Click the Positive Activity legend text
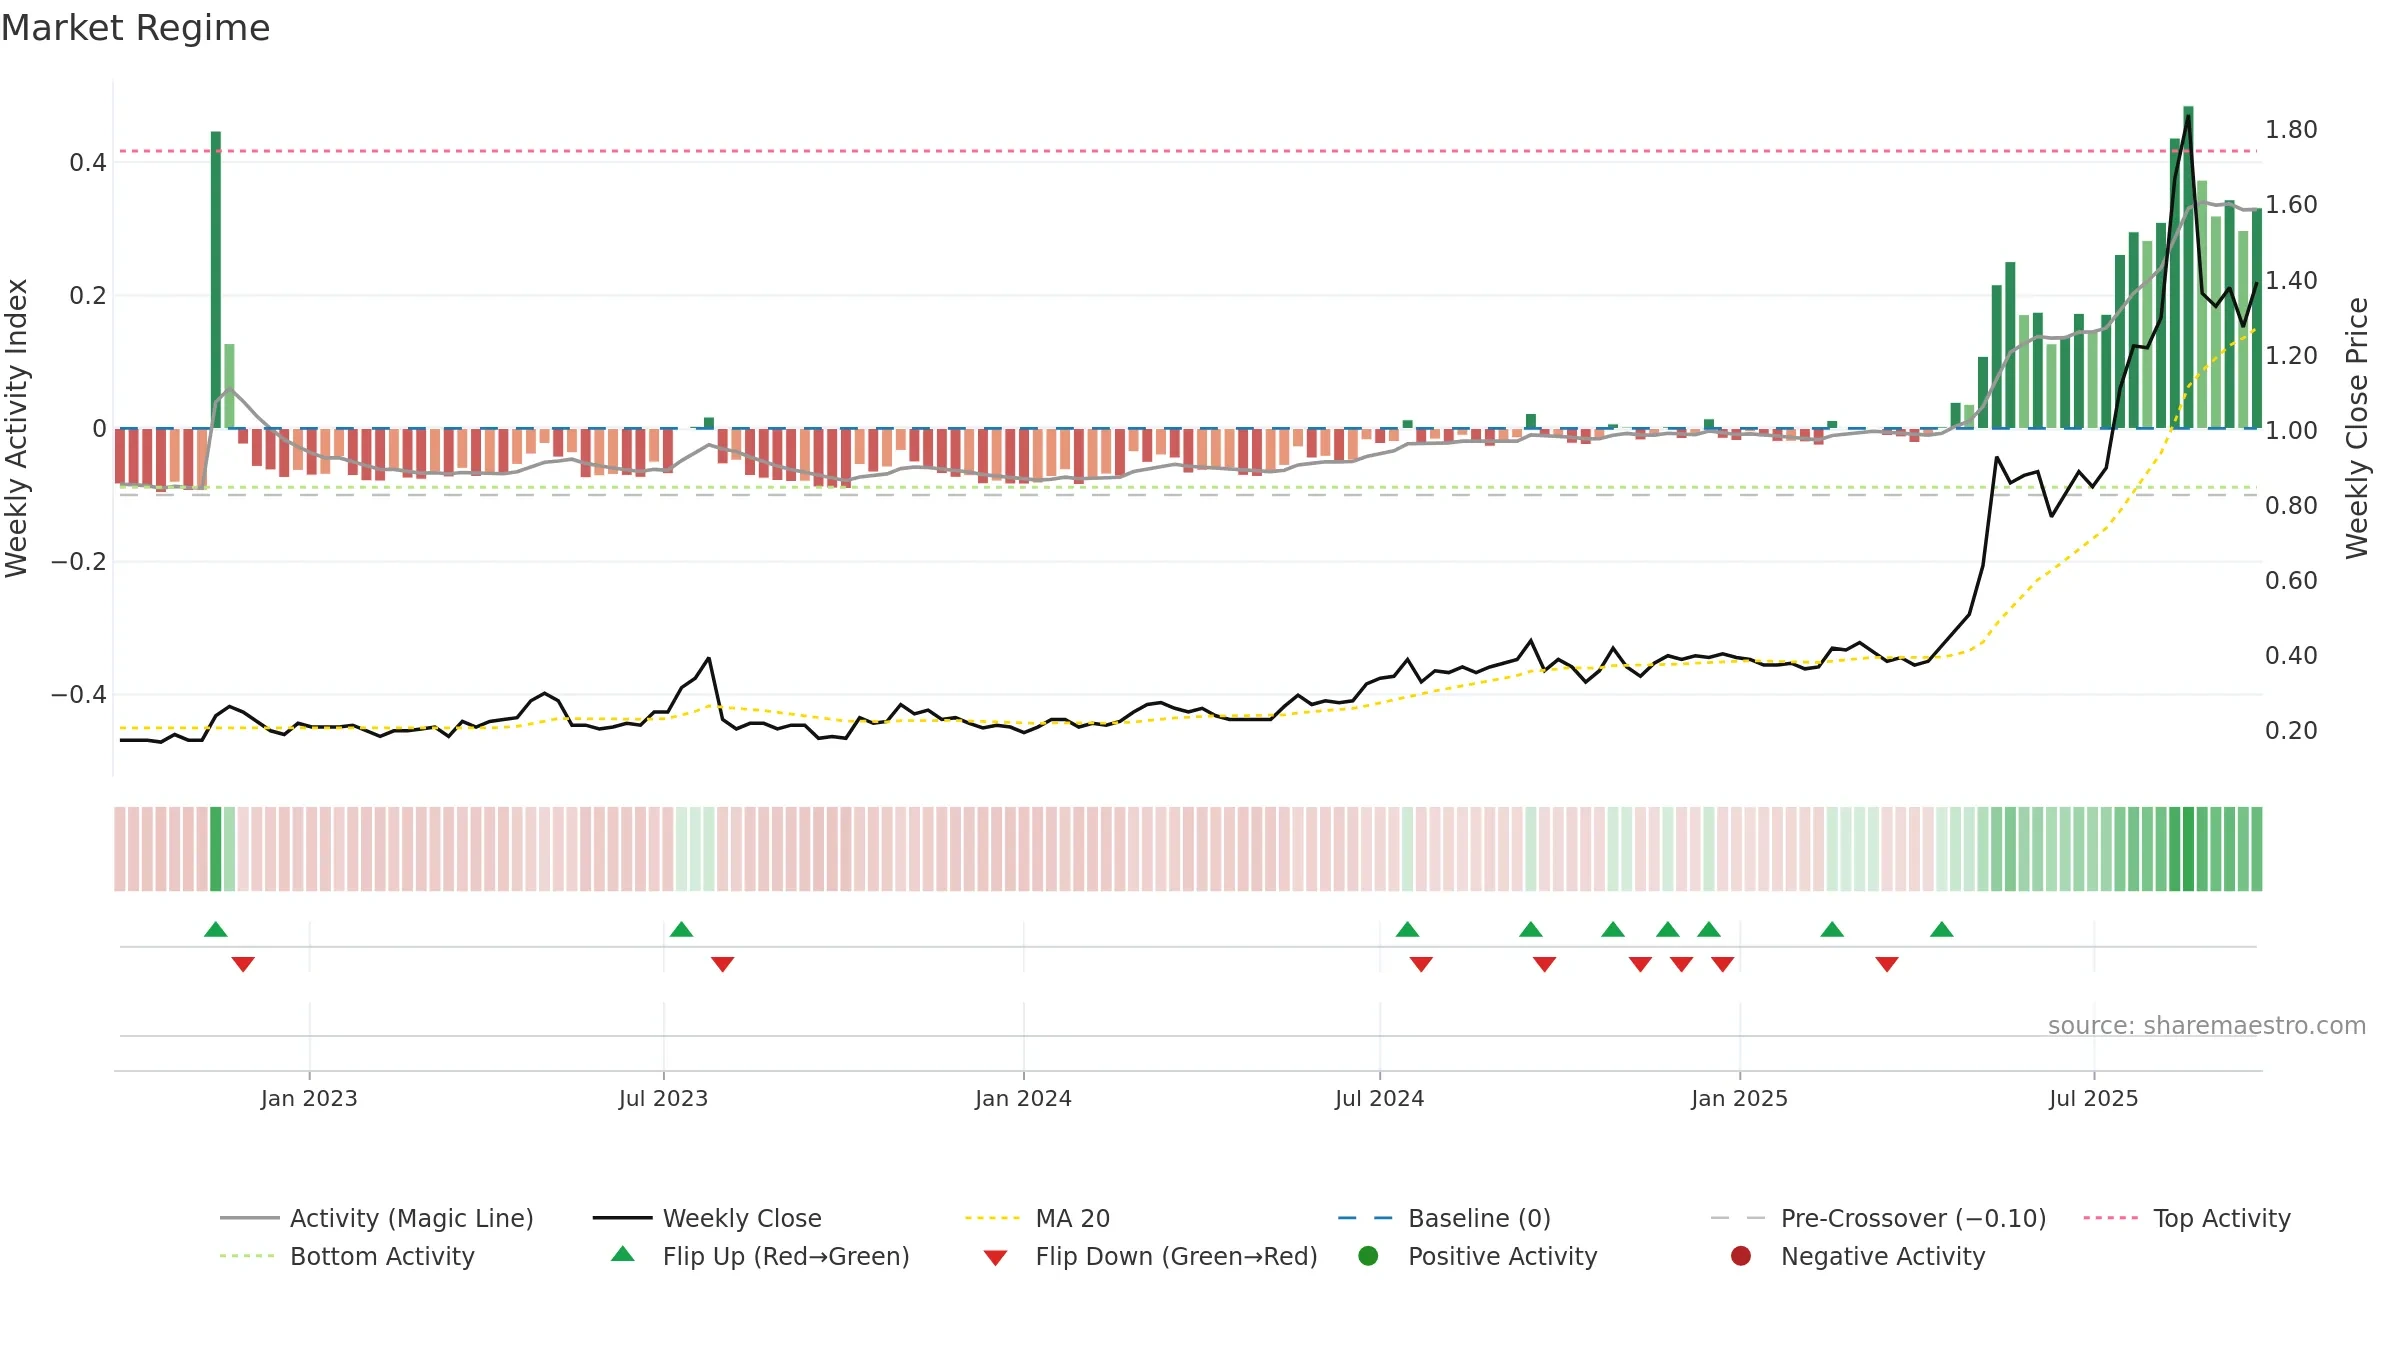 pos(1503,1256)
